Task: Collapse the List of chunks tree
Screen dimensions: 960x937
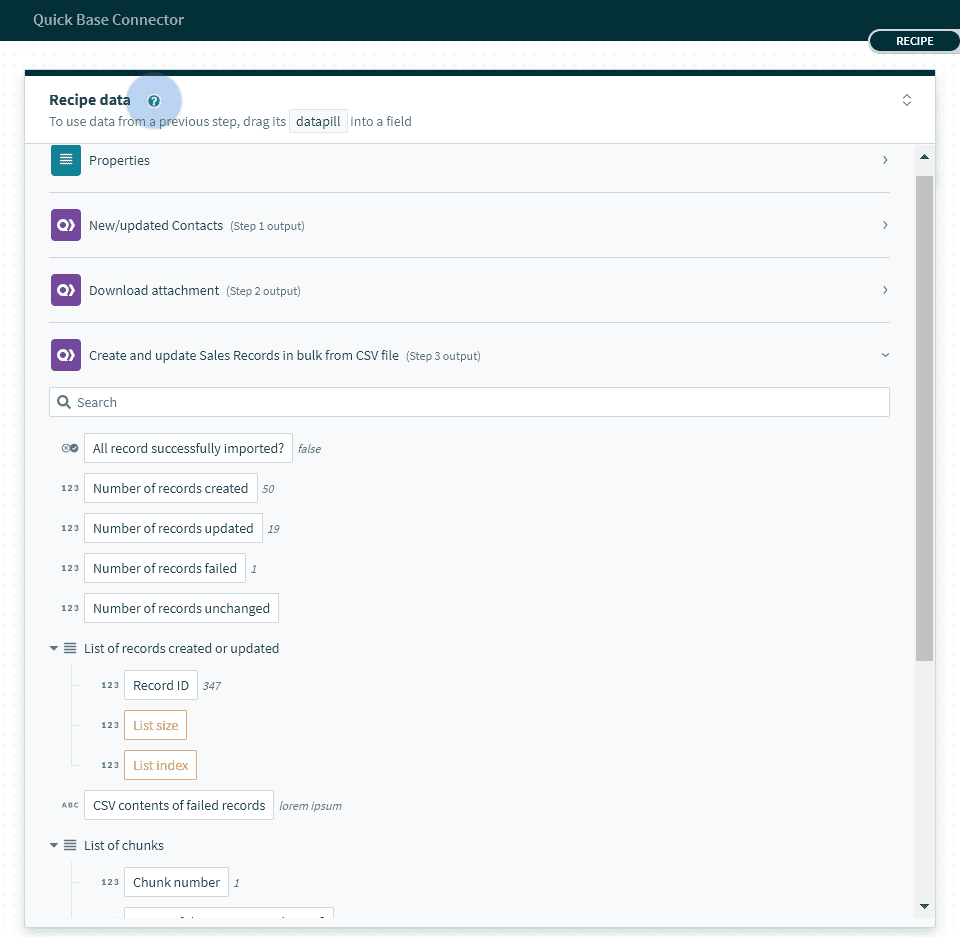Action: click(54, 845)
